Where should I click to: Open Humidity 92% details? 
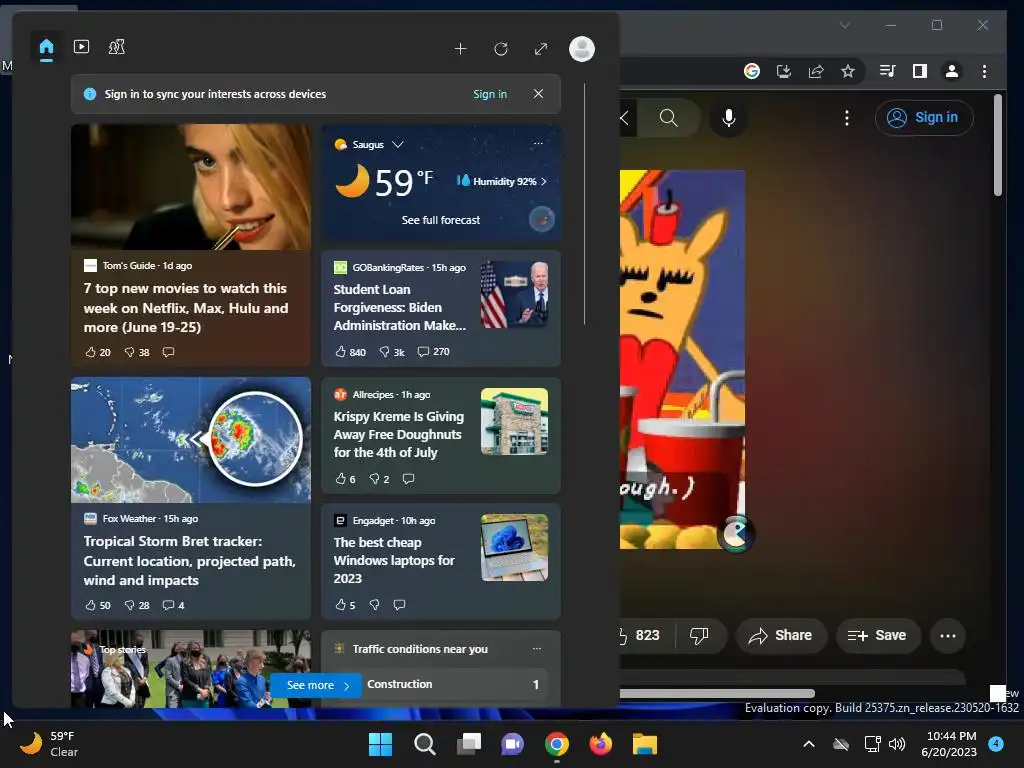point(502,181)
